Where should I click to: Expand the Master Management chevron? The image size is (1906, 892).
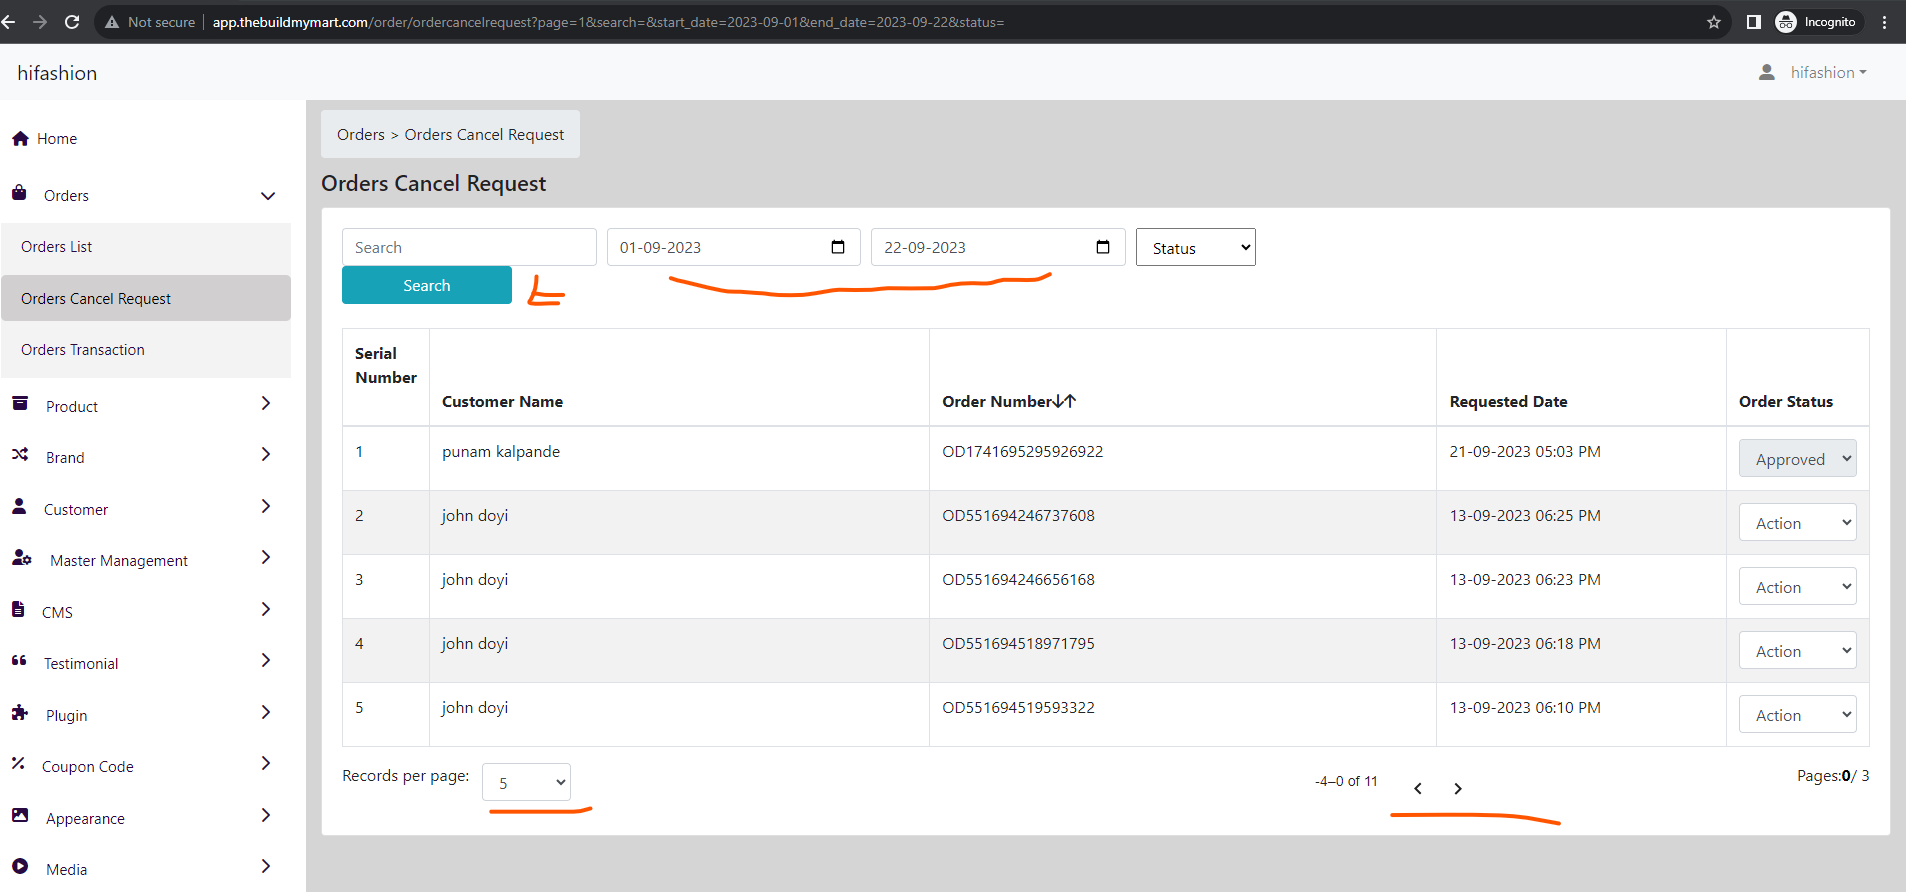266,557
